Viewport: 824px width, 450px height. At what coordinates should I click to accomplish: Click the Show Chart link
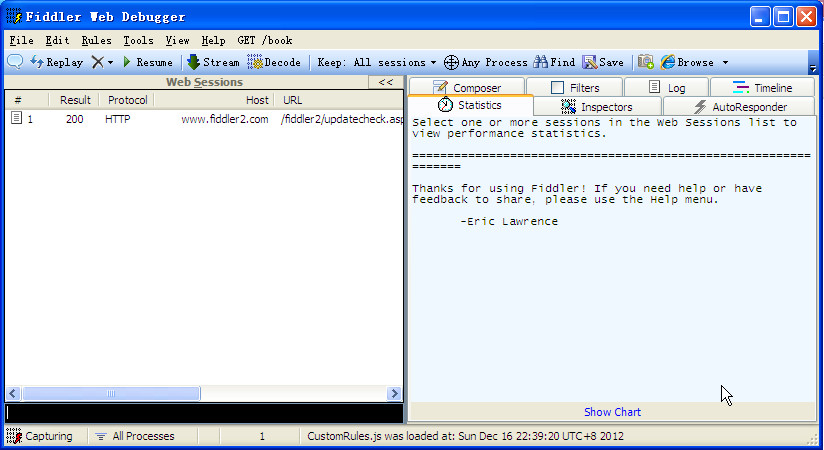pos(612,412)
